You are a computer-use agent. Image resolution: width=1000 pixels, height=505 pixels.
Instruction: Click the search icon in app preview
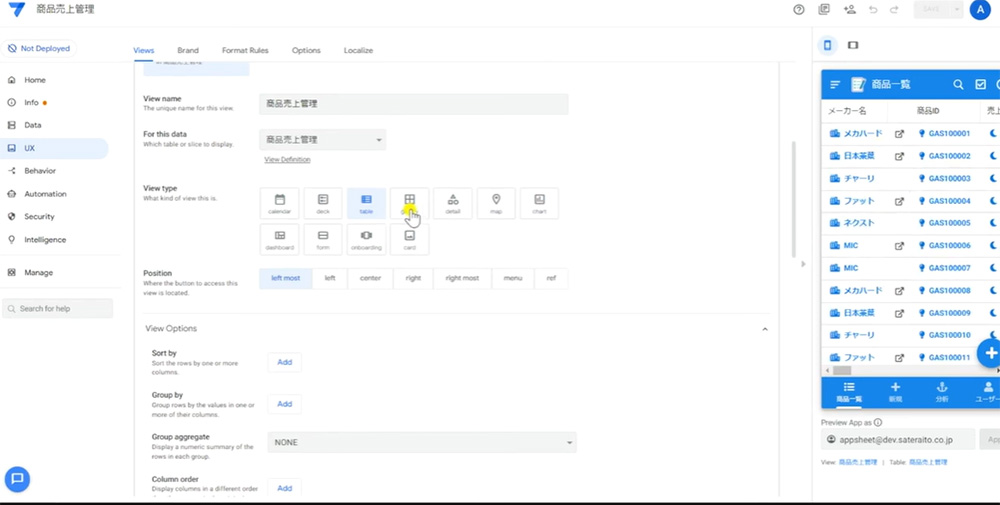click(958, 84)
